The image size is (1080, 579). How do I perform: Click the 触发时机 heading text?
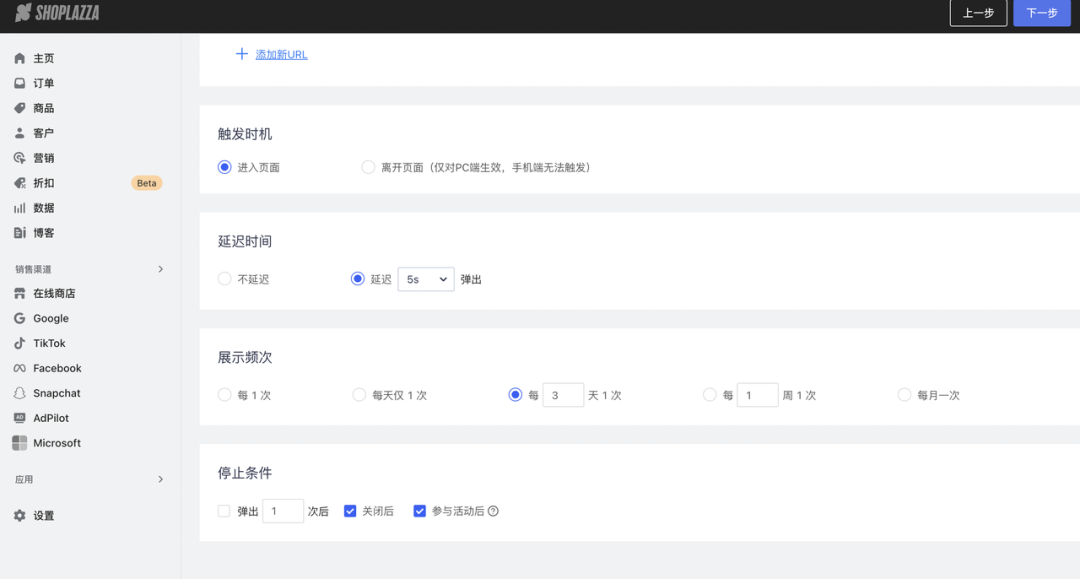pyautogui.click(x=245, y=134)
